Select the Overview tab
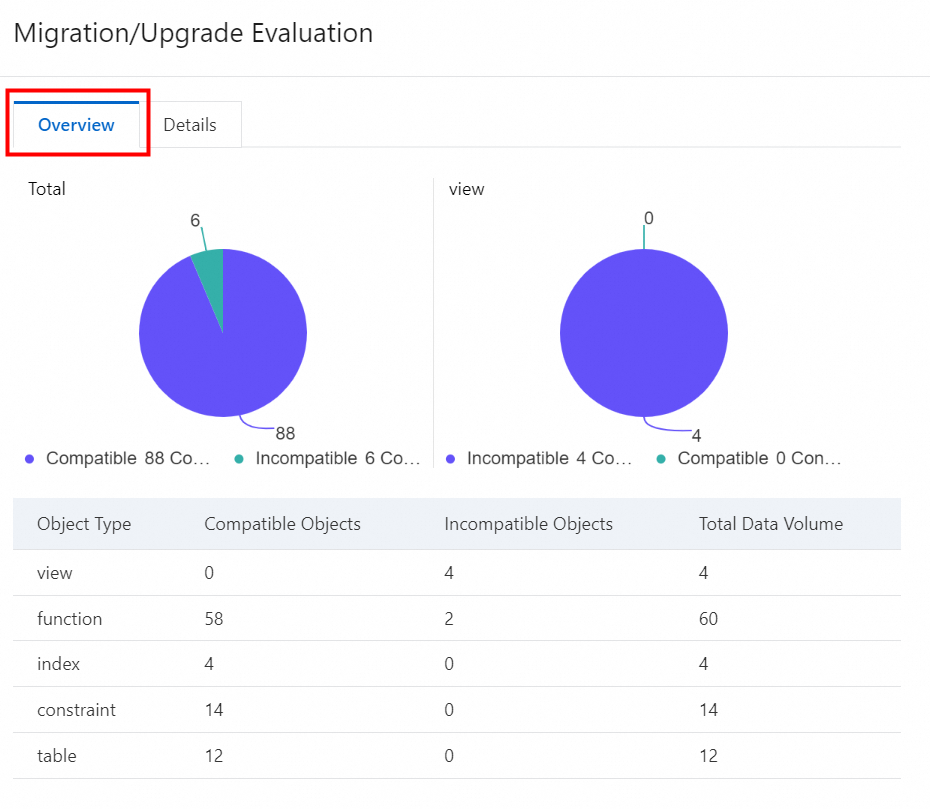Image resolution: width=930 pixels, height=809 pixels. (76, 125)
